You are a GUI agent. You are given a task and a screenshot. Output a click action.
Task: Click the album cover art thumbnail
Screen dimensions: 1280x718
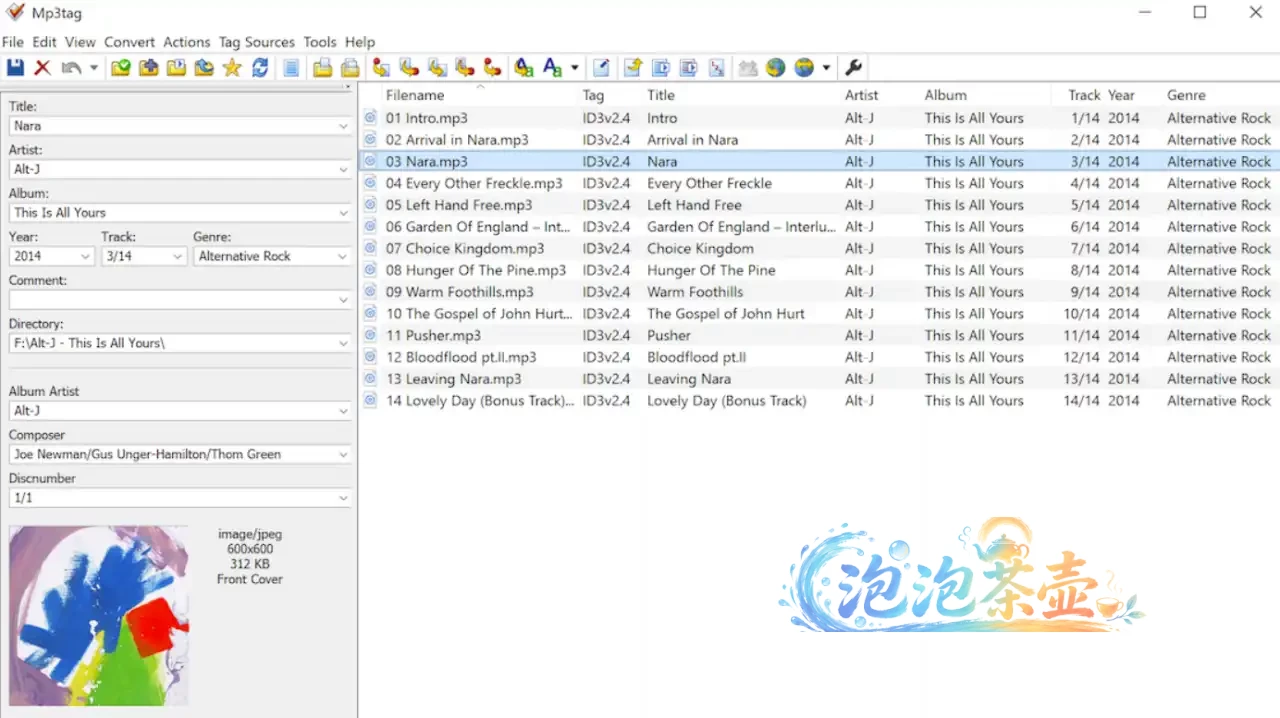[x=98, y=616]
